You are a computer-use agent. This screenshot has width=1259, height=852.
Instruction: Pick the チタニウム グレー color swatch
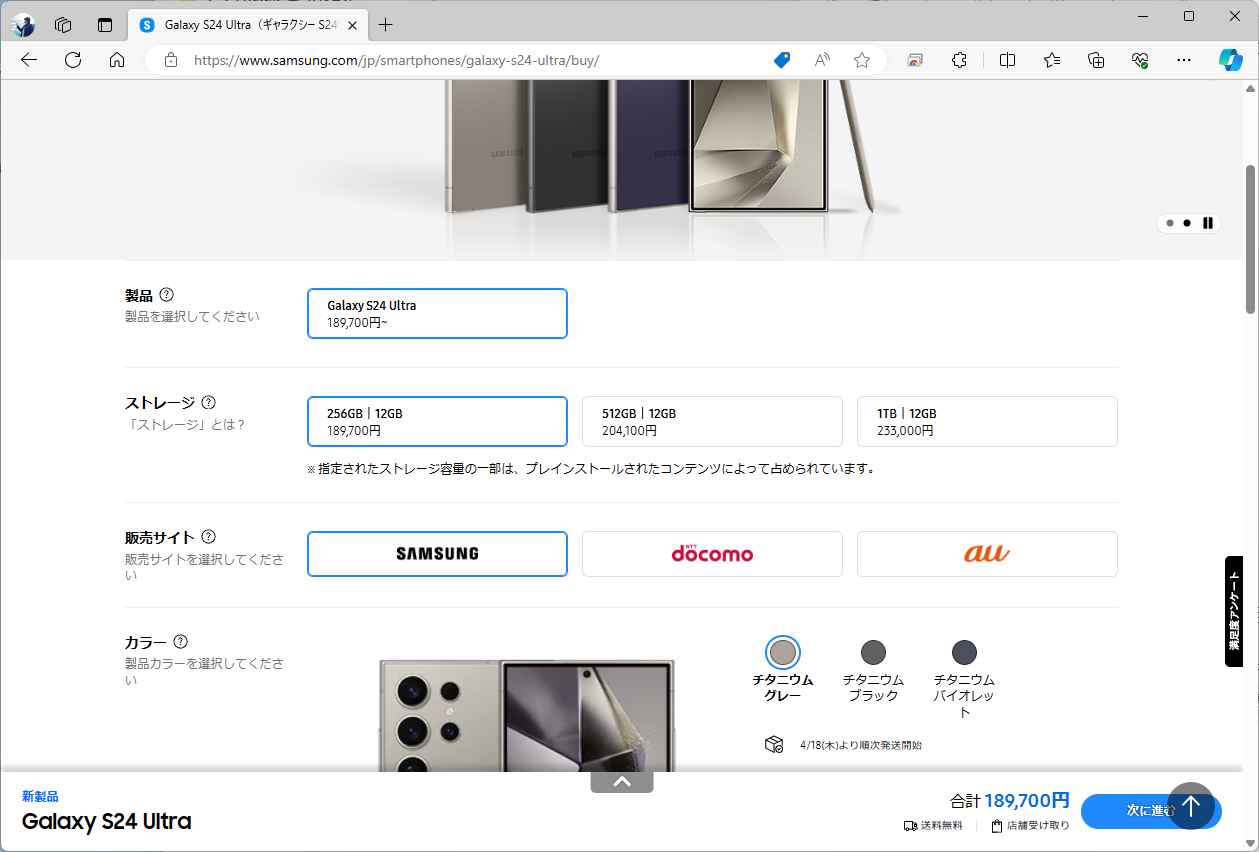(783, 653)
